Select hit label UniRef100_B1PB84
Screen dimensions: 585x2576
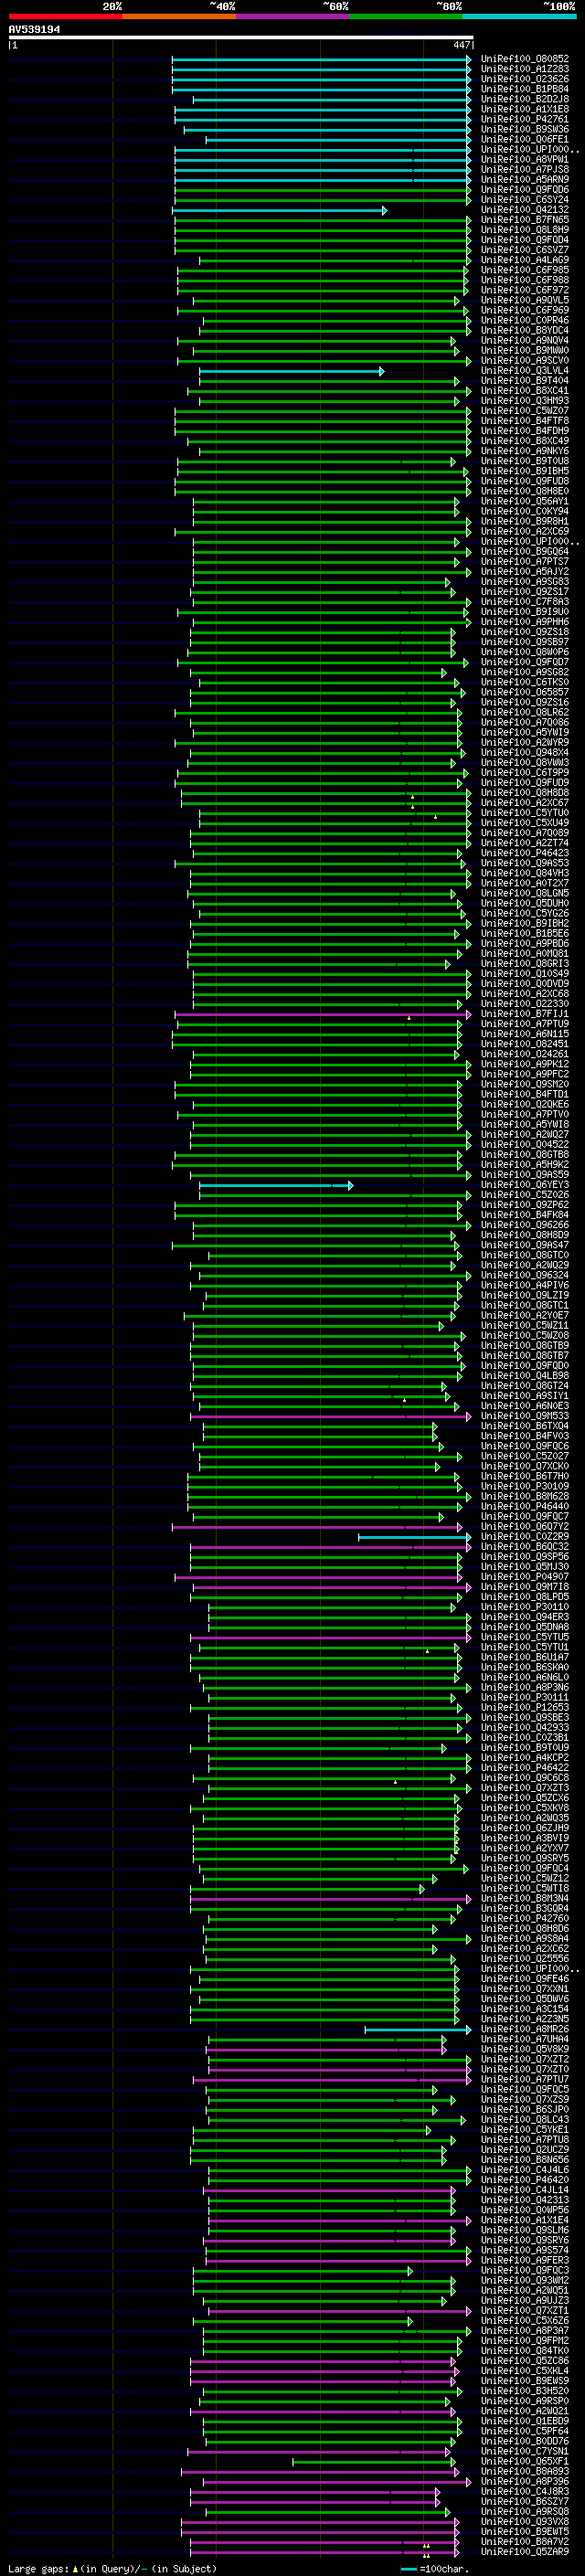point(525,89)
